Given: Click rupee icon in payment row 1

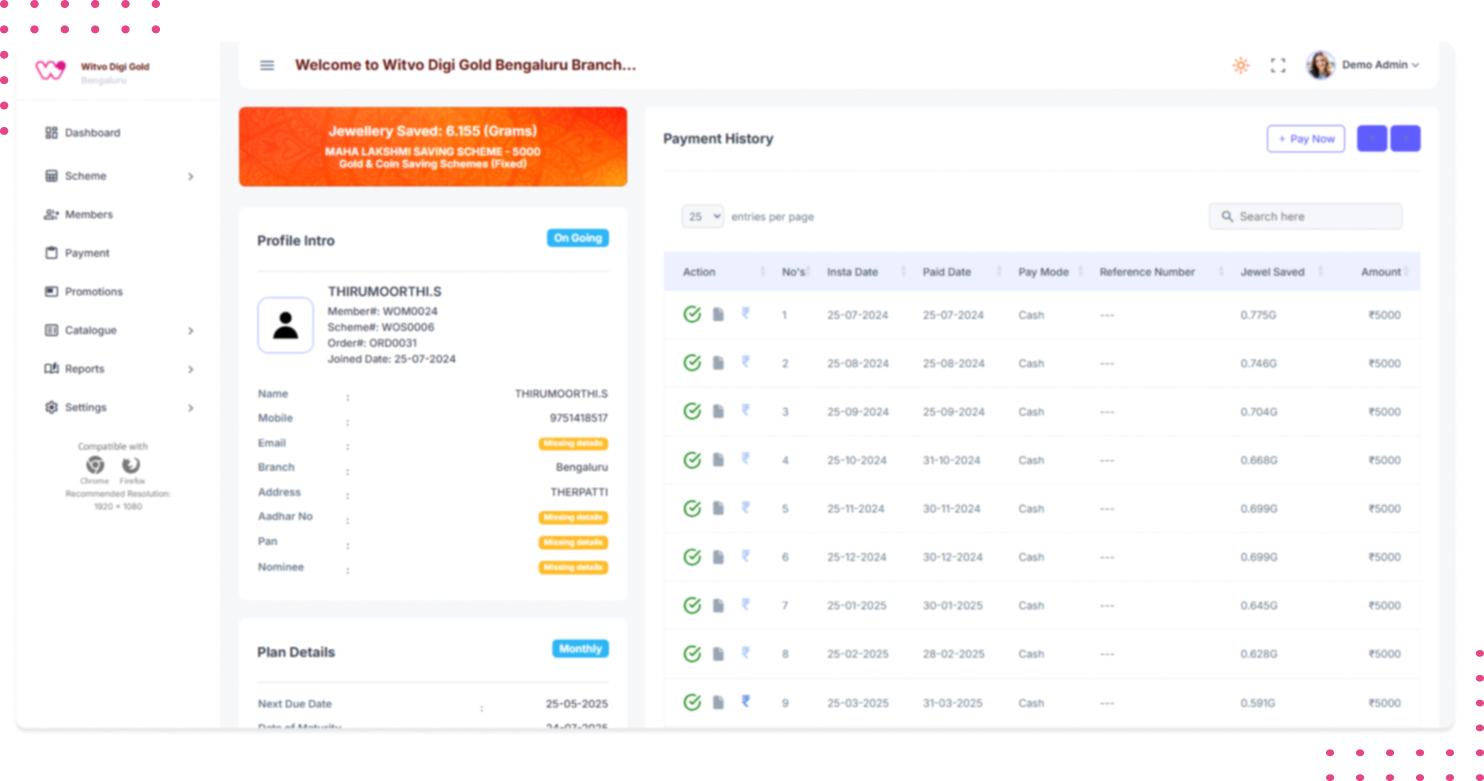Looking at the screenshot, I should (745, 314).
